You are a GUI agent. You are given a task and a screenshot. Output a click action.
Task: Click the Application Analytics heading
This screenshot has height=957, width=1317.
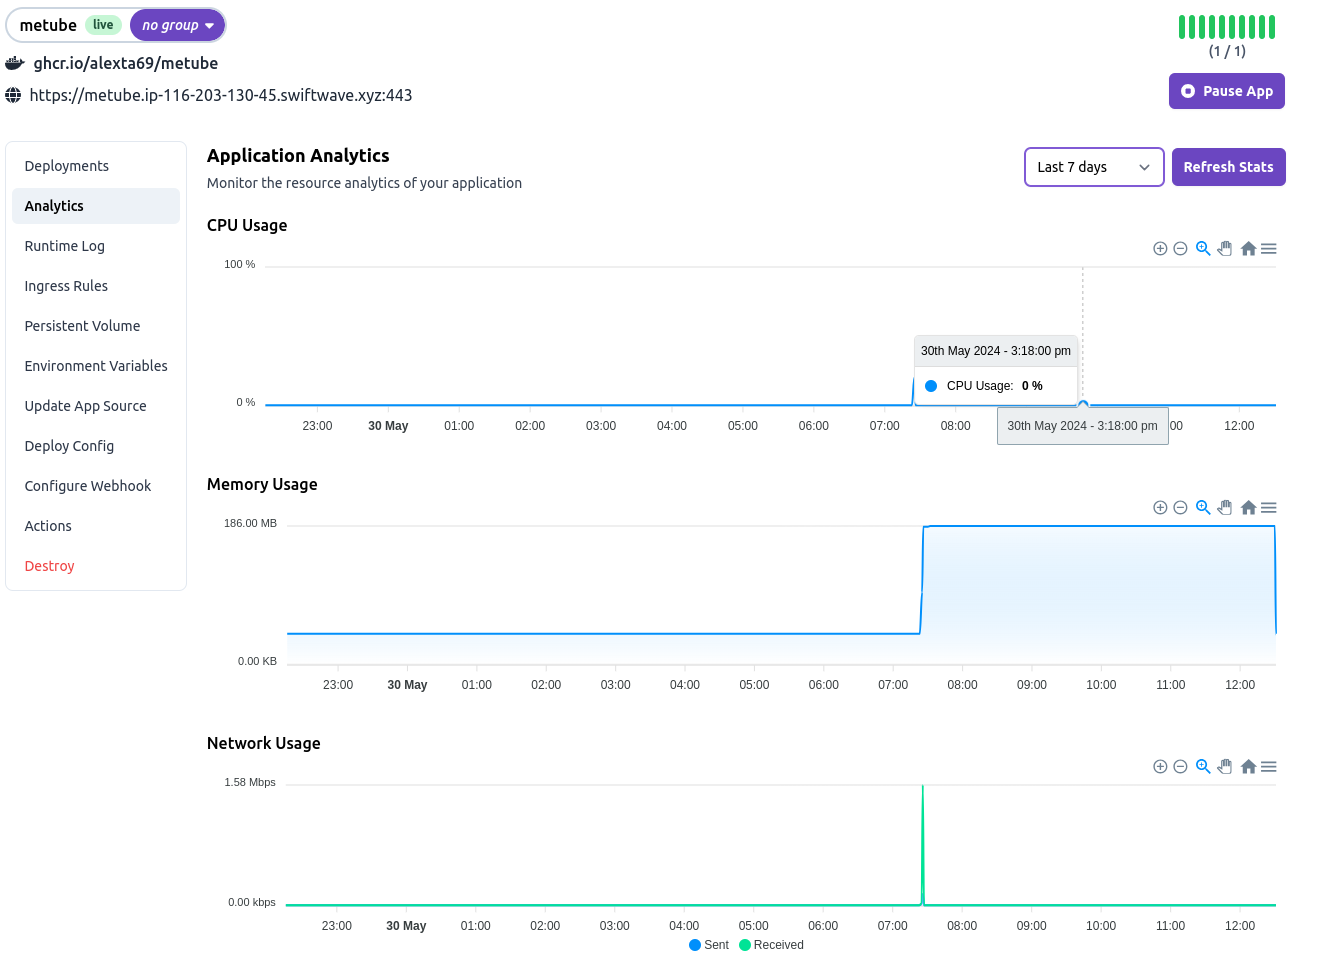click(x=298, y=156)
